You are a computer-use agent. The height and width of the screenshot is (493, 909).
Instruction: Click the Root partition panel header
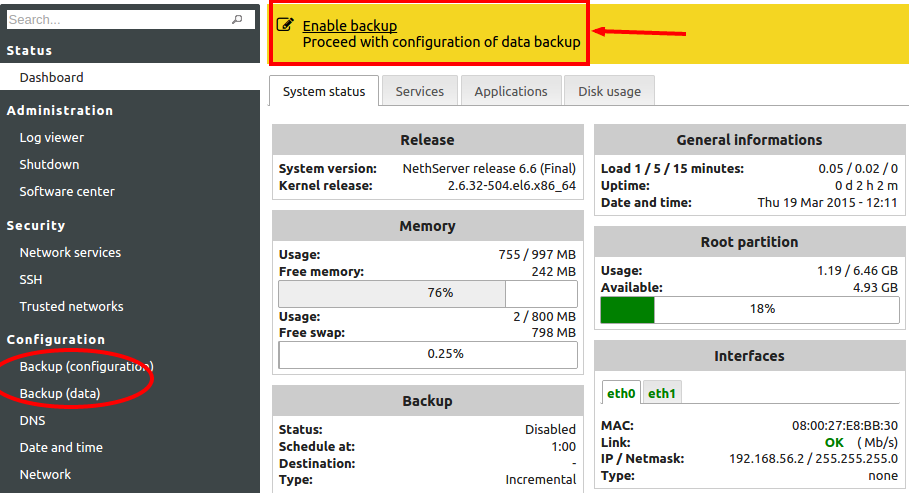tap(750, 242)
